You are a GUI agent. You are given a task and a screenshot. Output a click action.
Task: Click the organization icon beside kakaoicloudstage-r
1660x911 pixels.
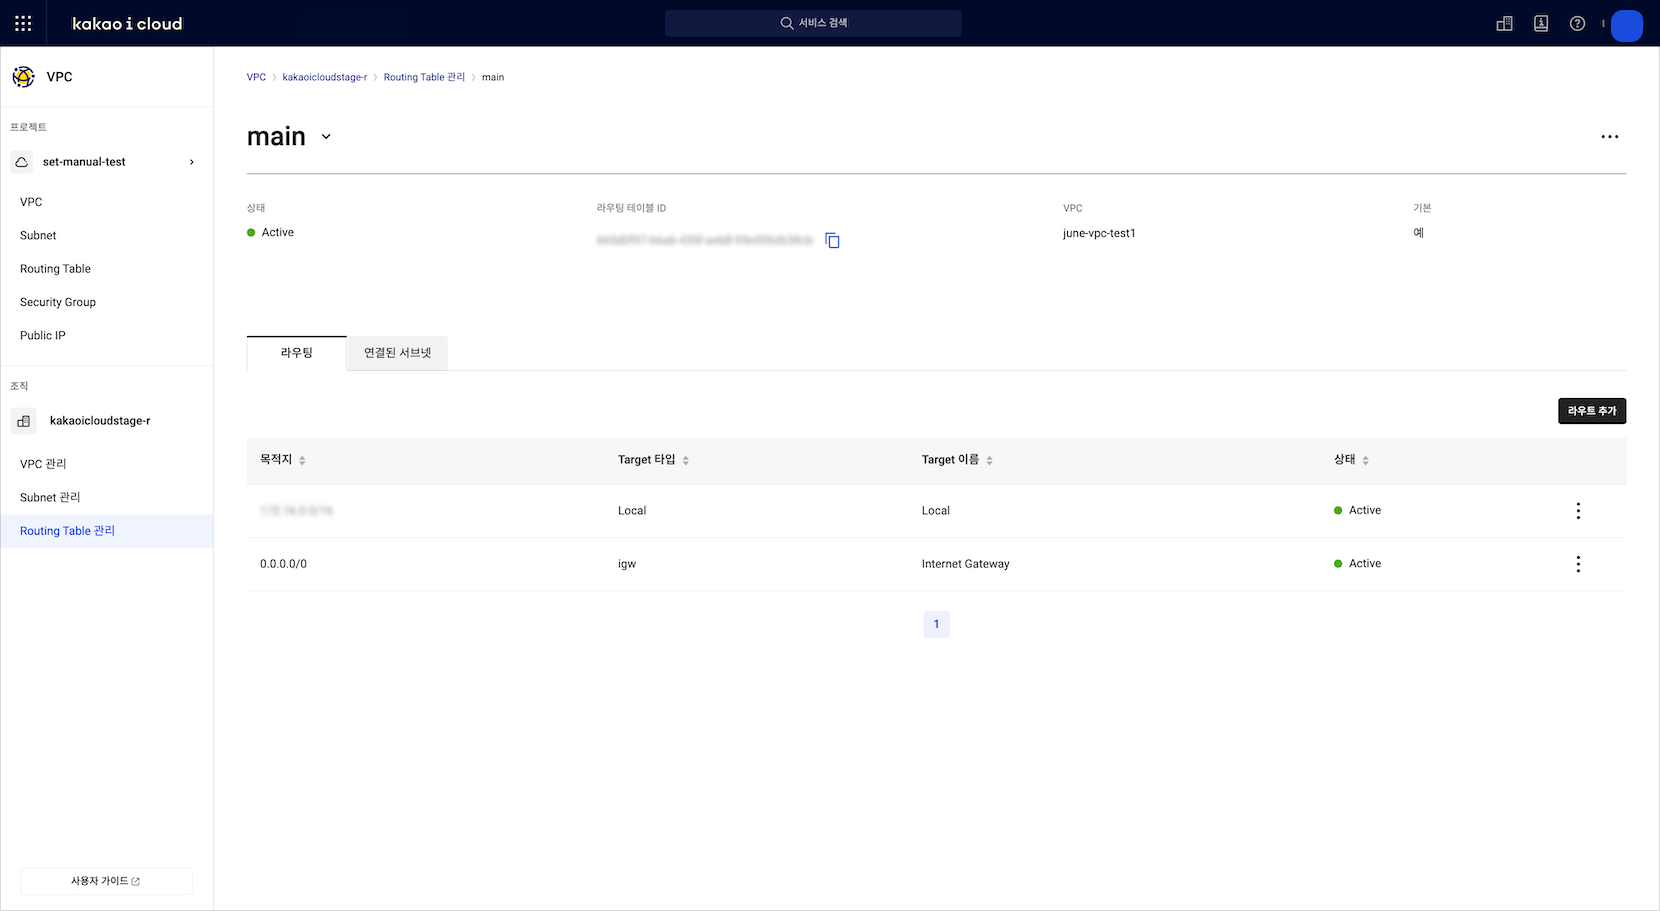click(x=24, y=421)
